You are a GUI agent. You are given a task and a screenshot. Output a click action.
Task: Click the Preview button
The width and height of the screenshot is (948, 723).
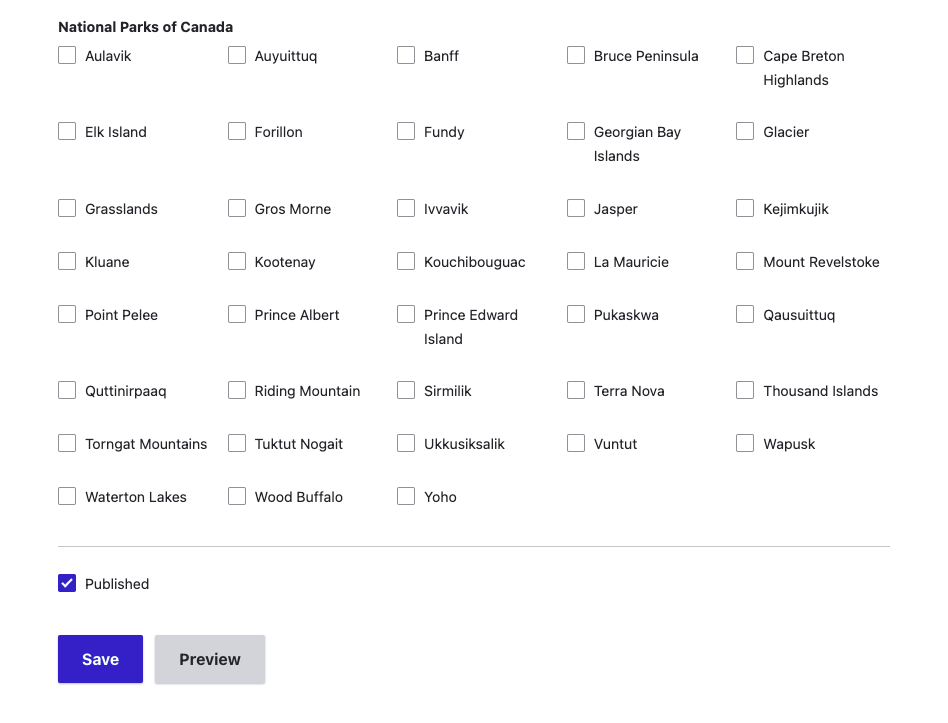[x=210, y=659]
